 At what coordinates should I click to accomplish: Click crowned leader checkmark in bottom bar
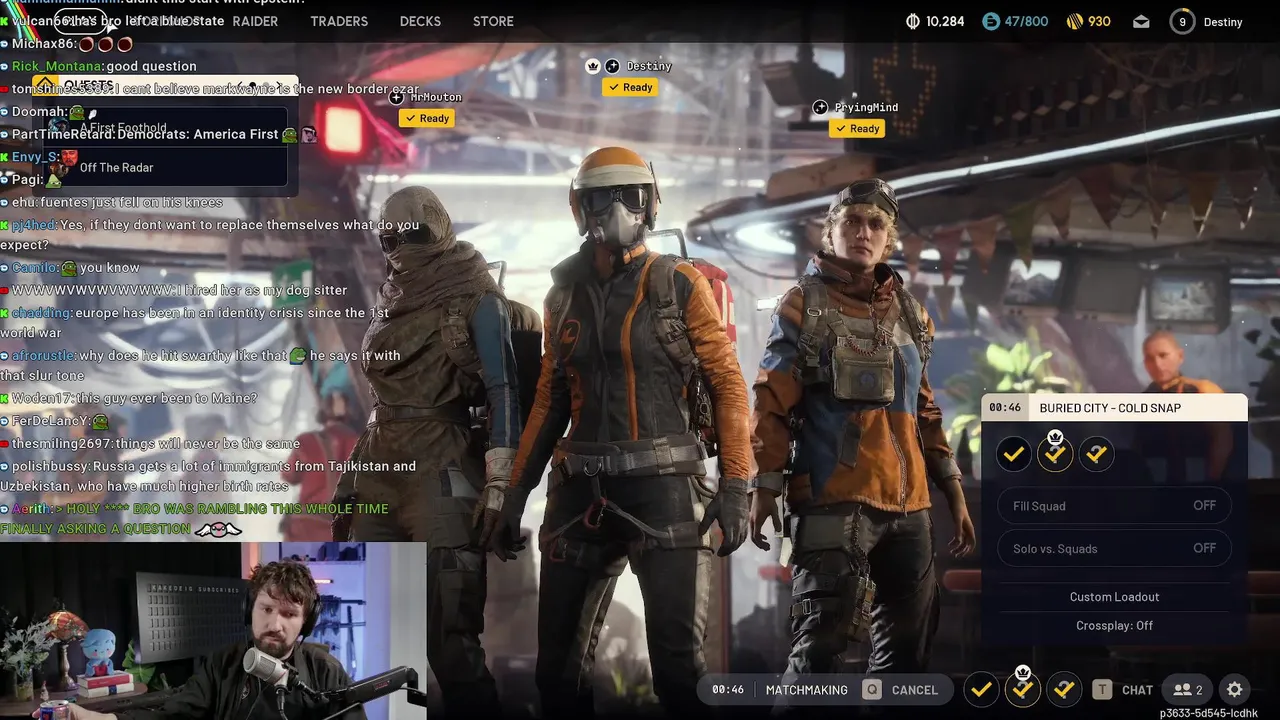click(1022, 689)
